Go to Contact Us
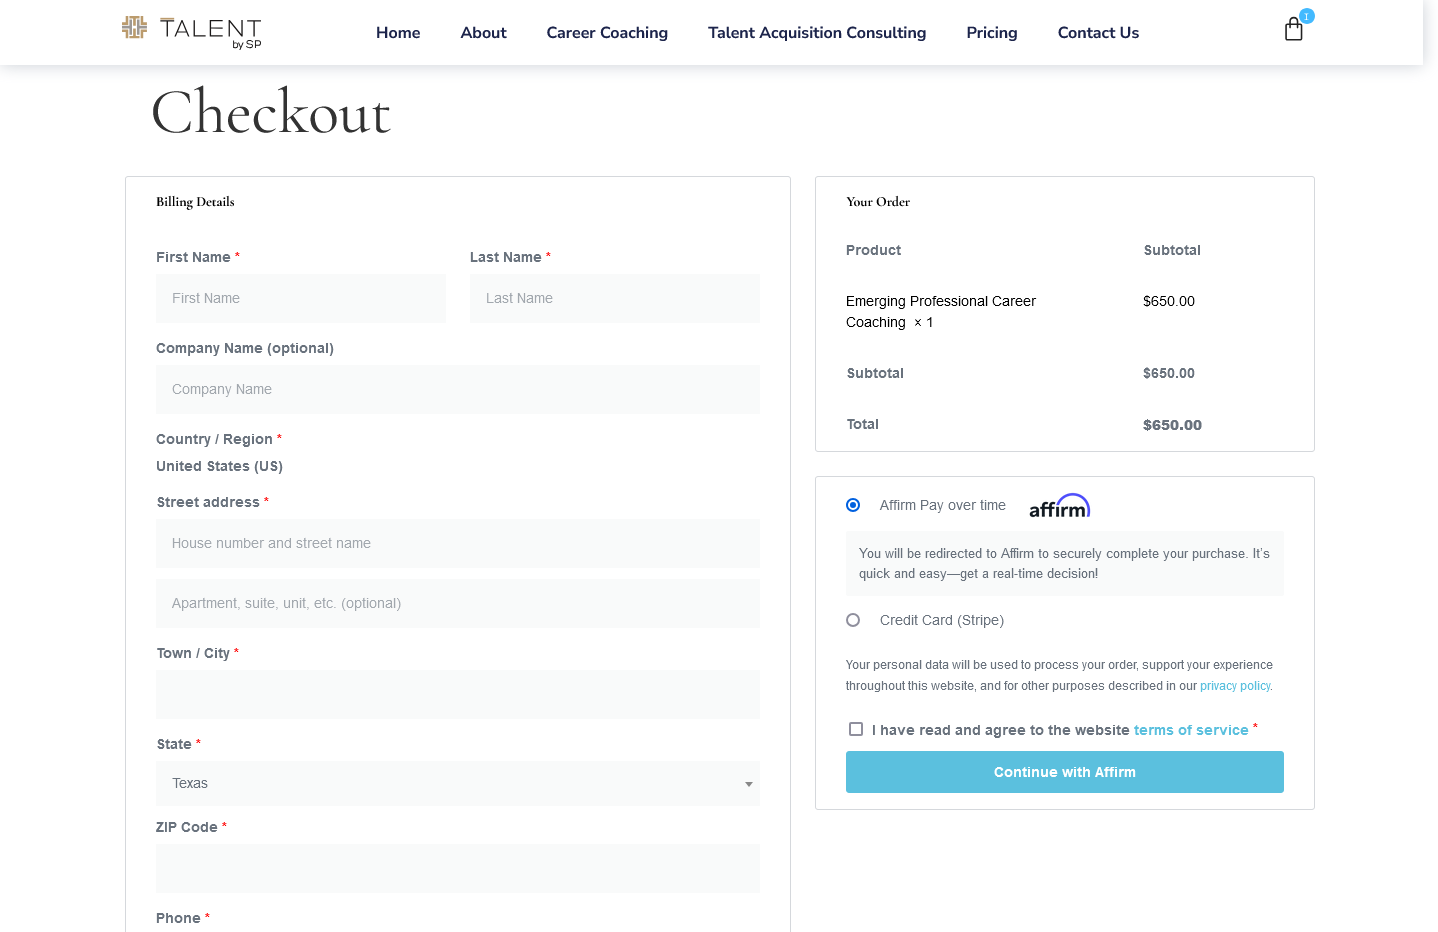This screenshot has height=932, width=1438. [x=1098, y=33]
